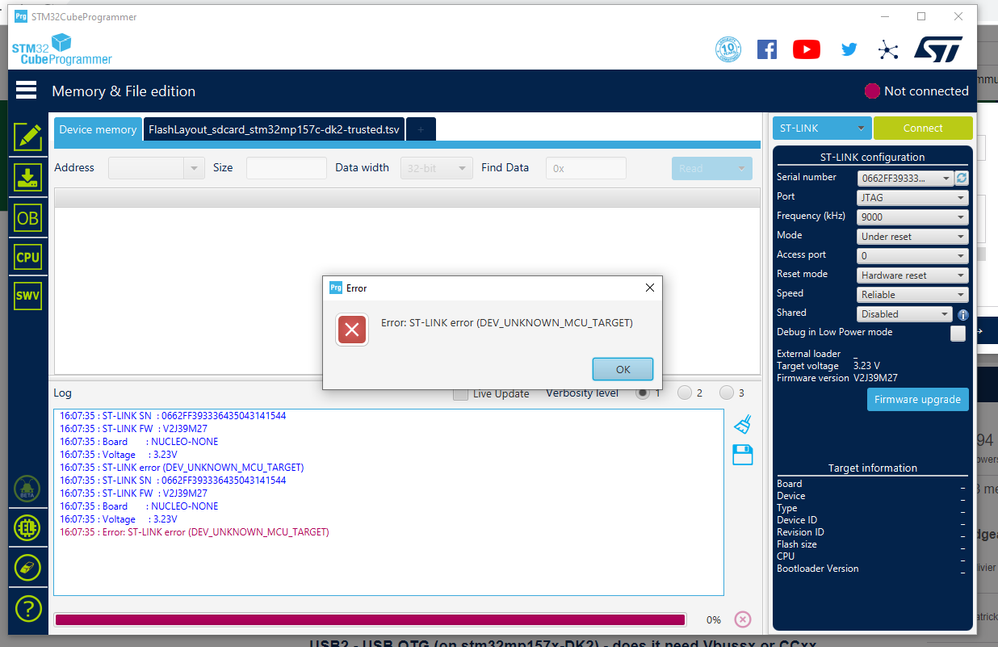
Task: Open the Port JTAG dropdown
Action: click(912, 198)
